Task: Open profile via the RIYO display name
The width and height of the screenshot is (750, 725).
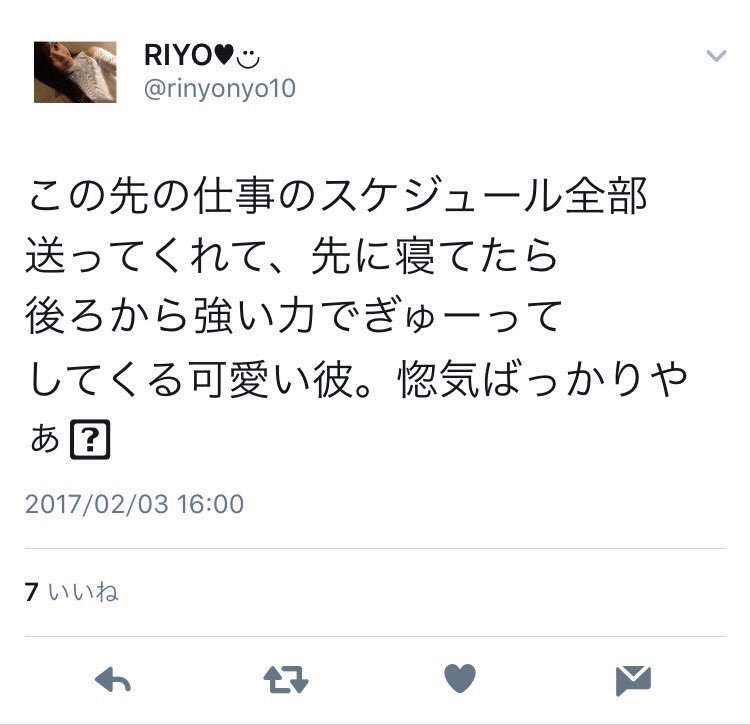Action: 177,55
